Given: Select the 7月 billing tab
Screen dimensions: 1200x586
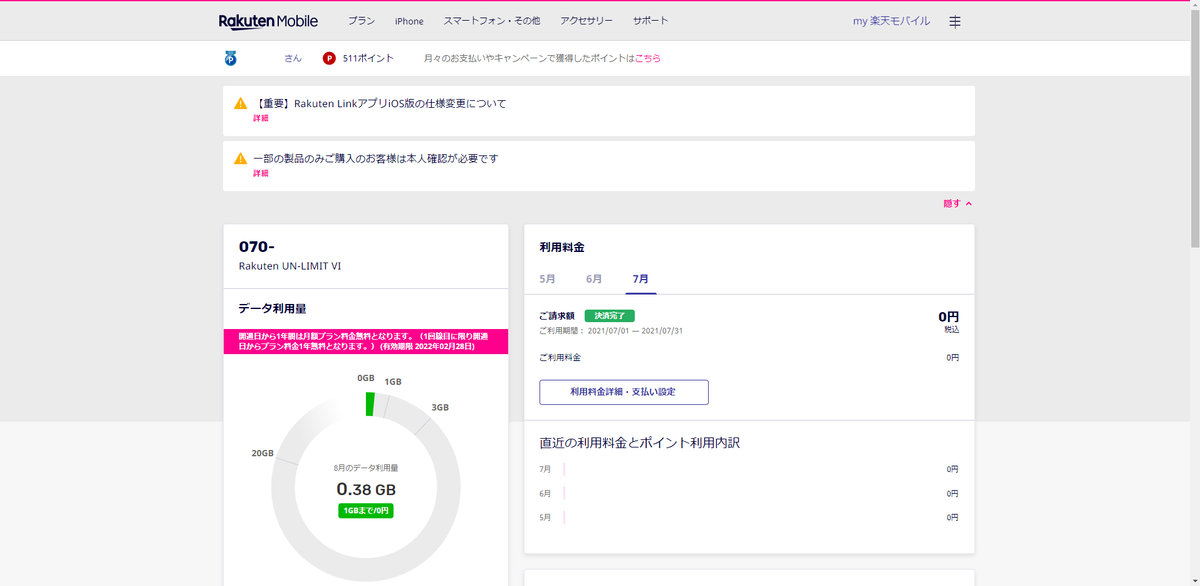Looking at the screenshot, I should pos(641,279).
